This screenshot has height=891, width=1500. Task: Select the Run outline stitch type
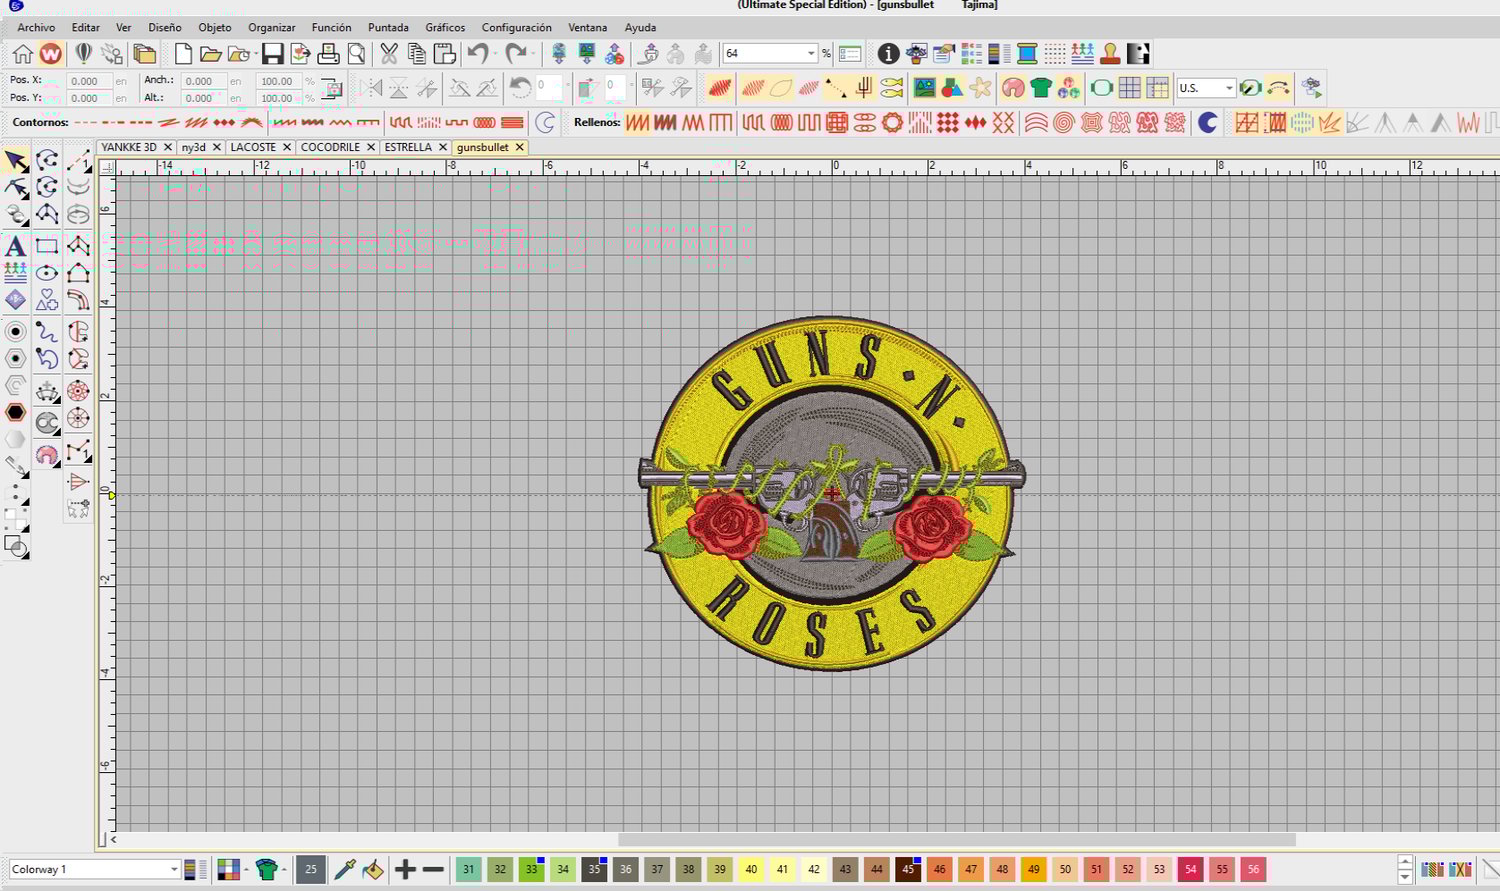[x=86, y=123]
